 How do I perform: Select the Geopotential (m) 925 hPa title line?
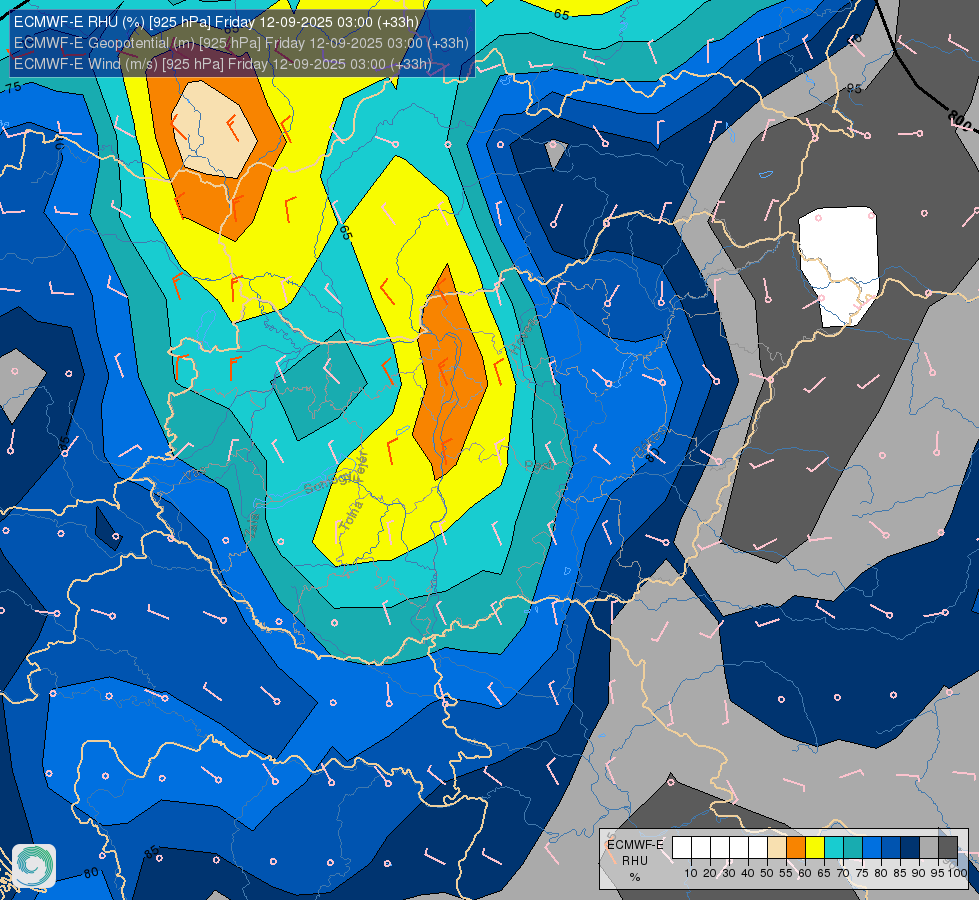pos(241,43)
